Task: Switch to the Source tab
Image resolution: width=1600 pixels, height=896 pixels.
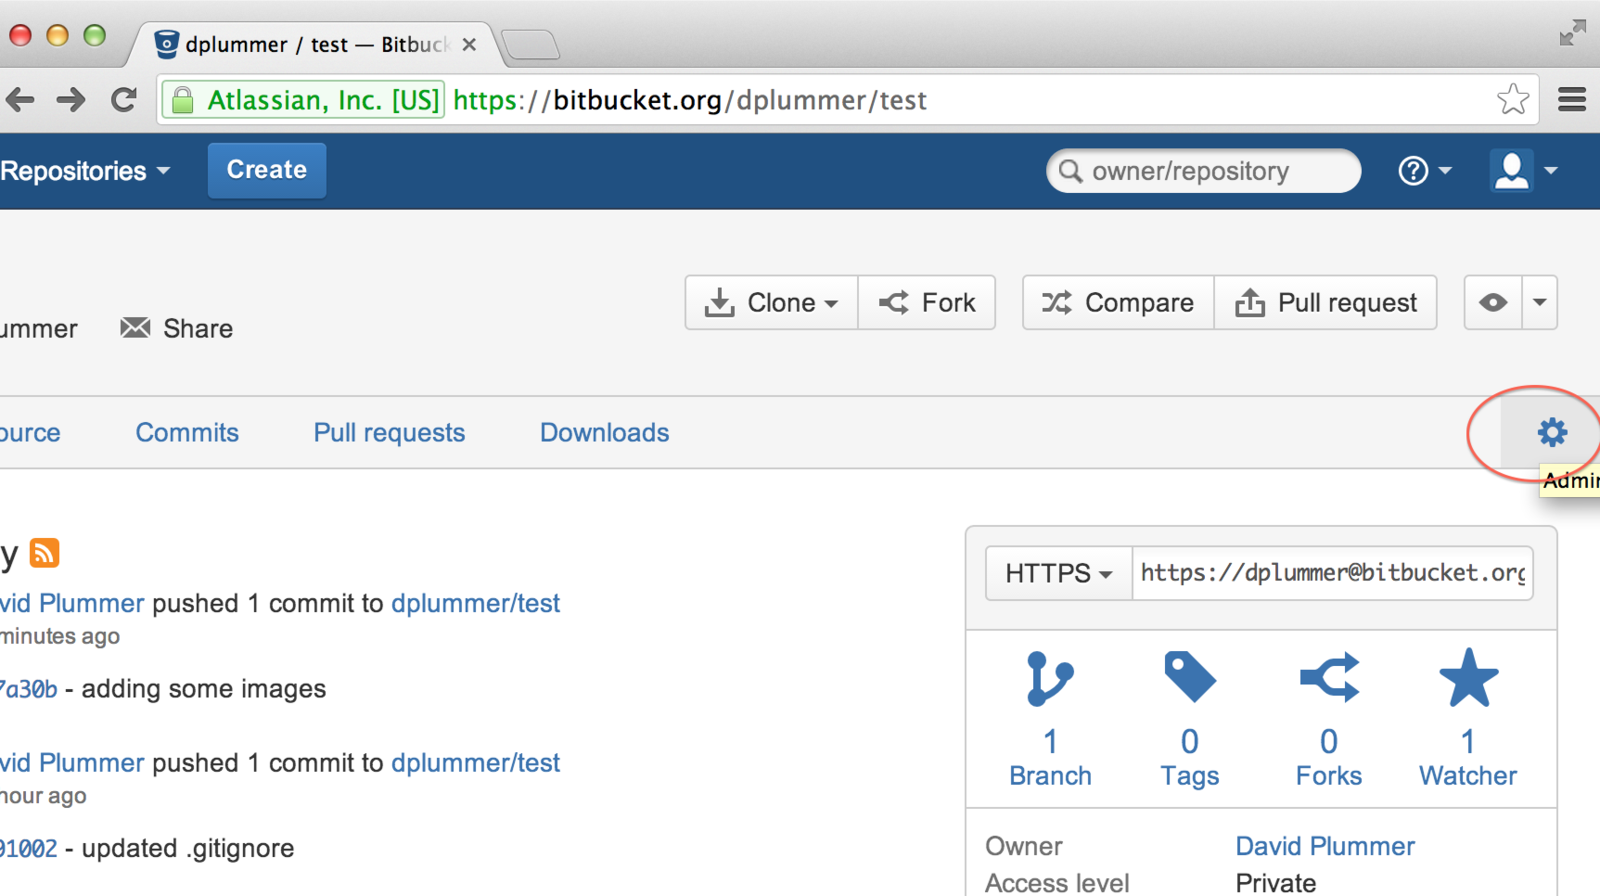Action: [30, 433]
